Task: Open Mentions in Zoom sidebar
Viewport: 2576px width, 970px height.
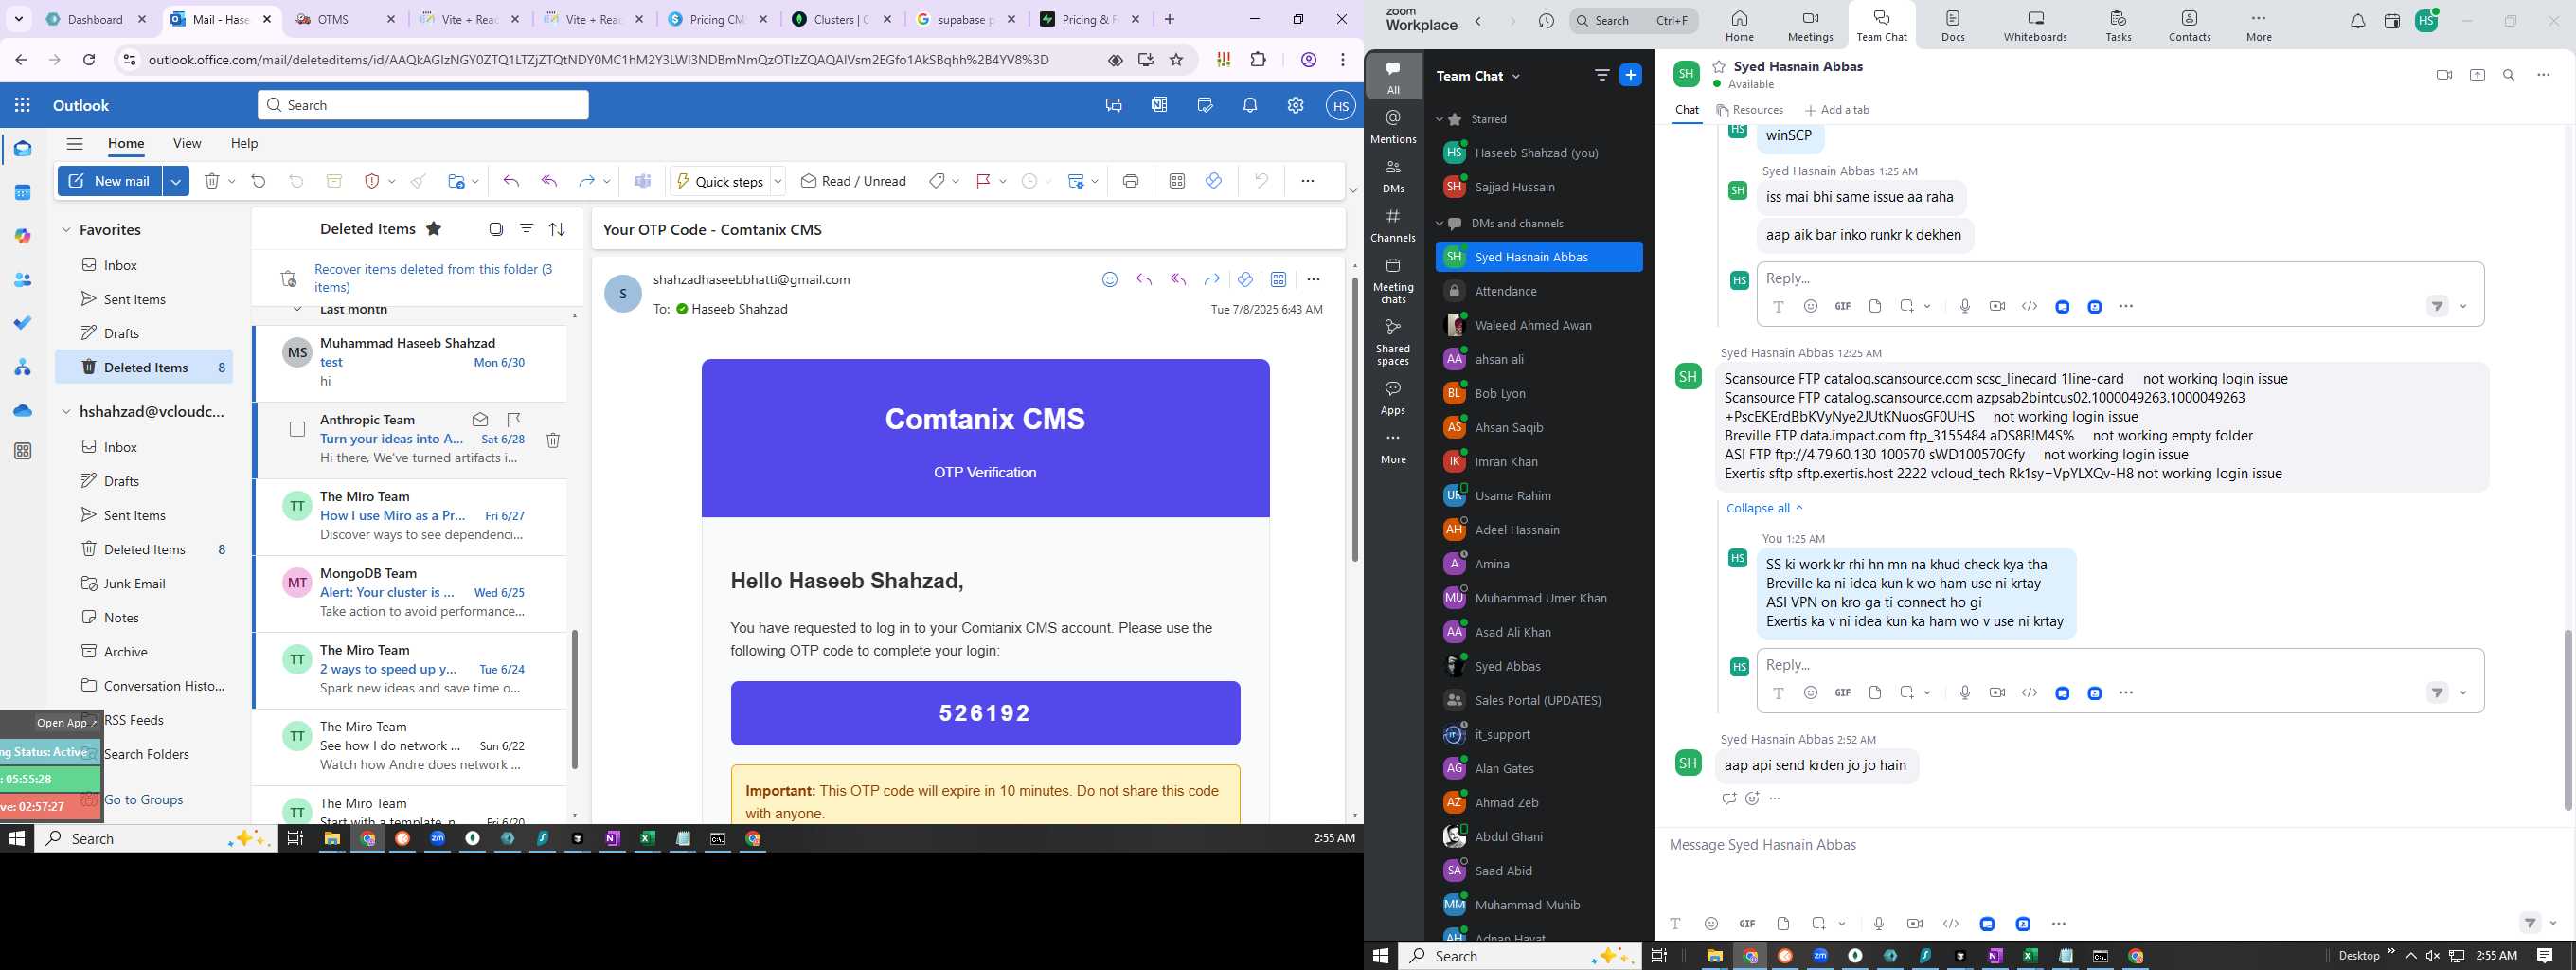Action: click(x=1393, y=127)
